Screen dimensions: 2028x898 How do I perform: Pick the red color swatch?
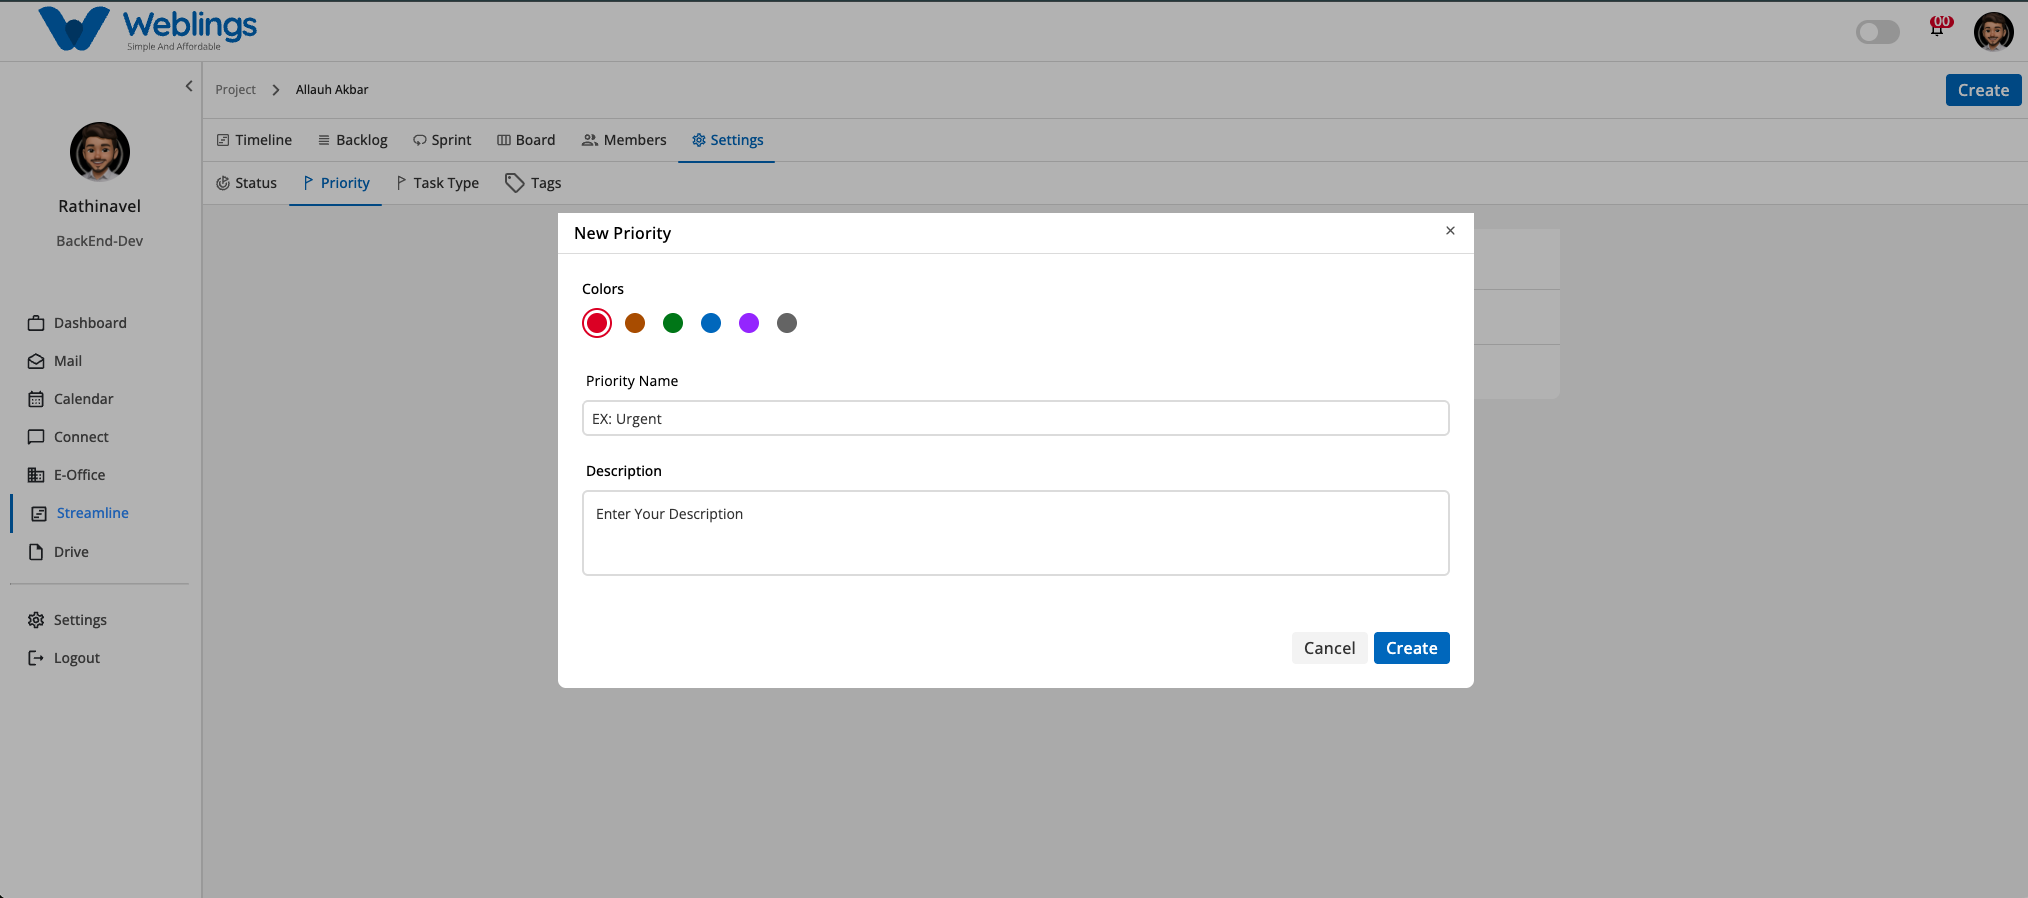[597, 323]
